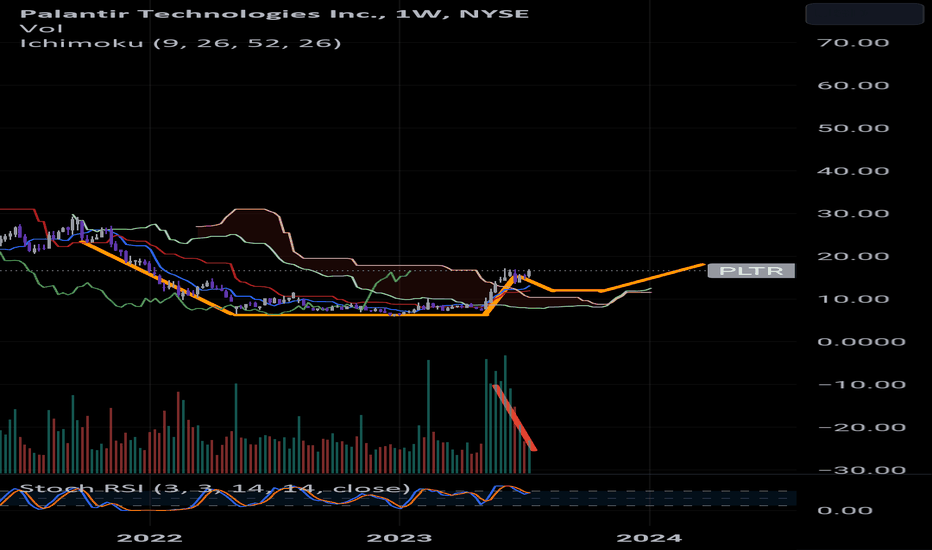
Task: Select the 40.00 price axis label
Action: tap(853, 171)
